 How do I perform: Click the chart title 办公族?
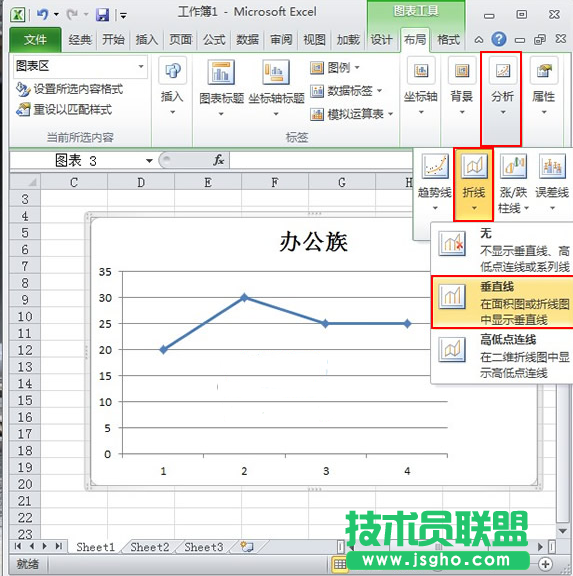tap(313, 242)
